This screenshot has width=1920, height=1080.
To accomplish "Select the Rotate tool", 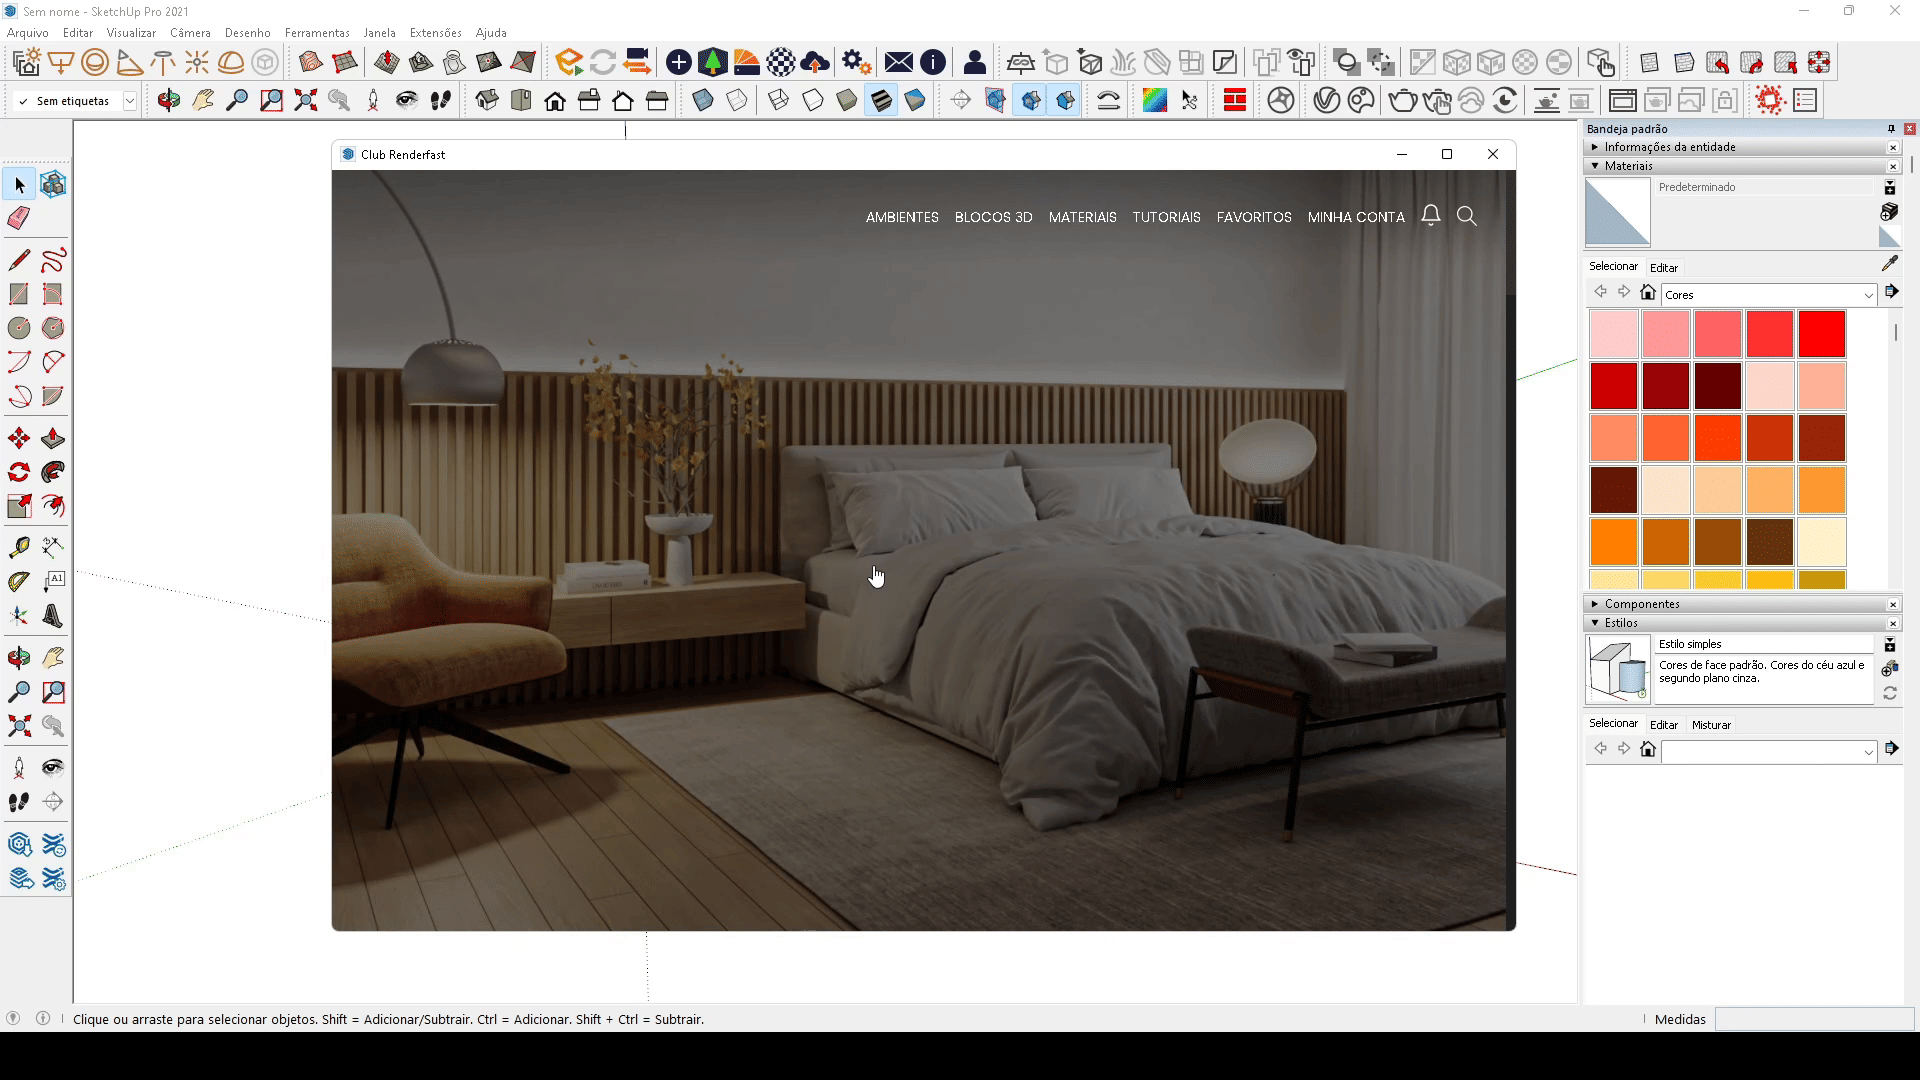I will pyautogui.click(x=19, y=473).
